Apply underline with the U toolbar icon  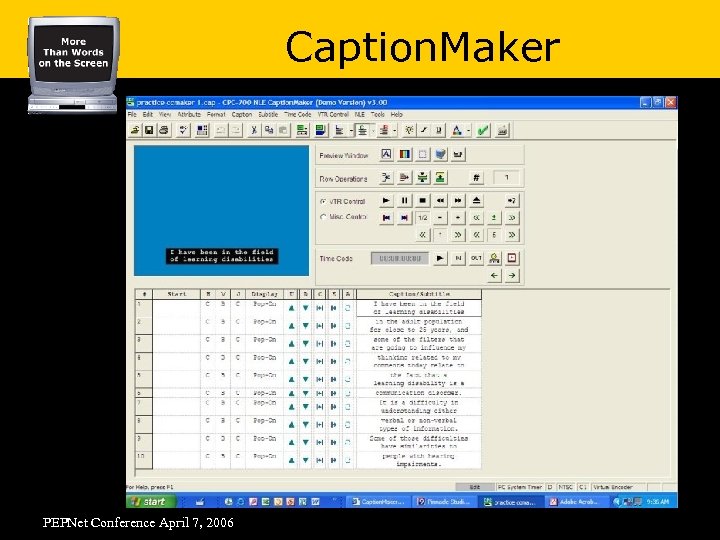pos(439,130)
